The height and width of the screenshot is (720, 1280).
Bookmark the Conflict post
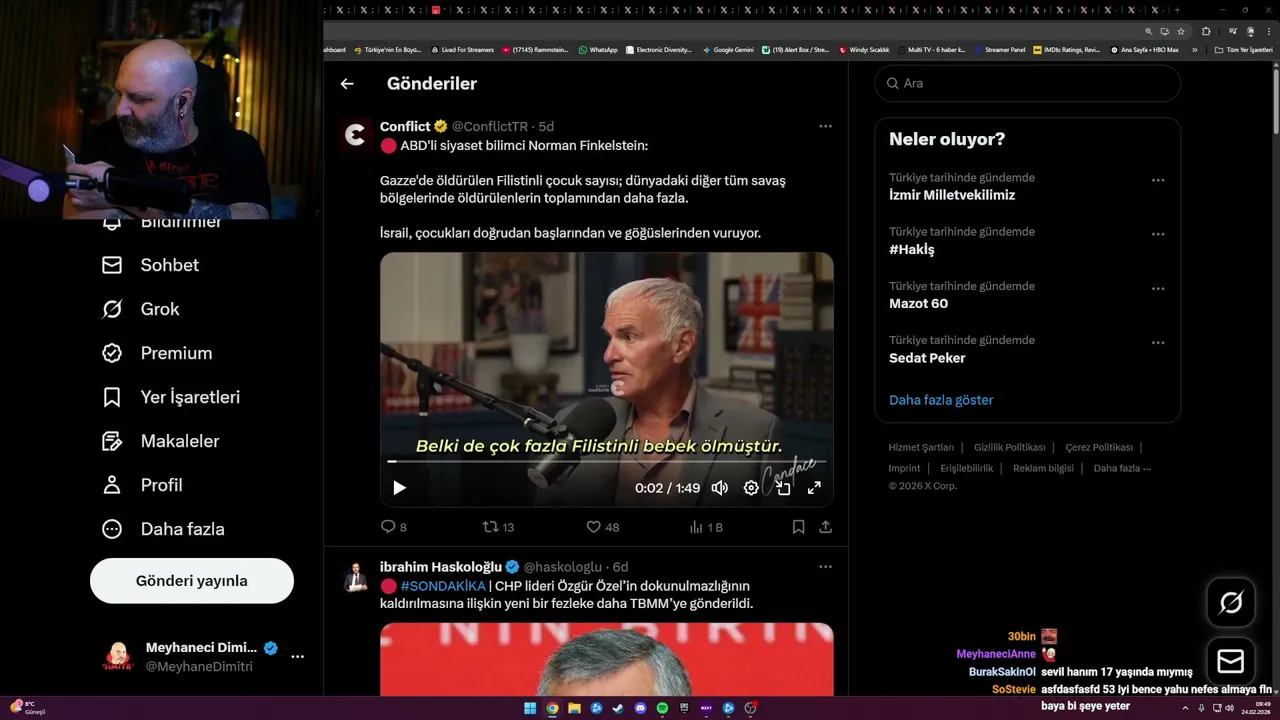point(798,527)
